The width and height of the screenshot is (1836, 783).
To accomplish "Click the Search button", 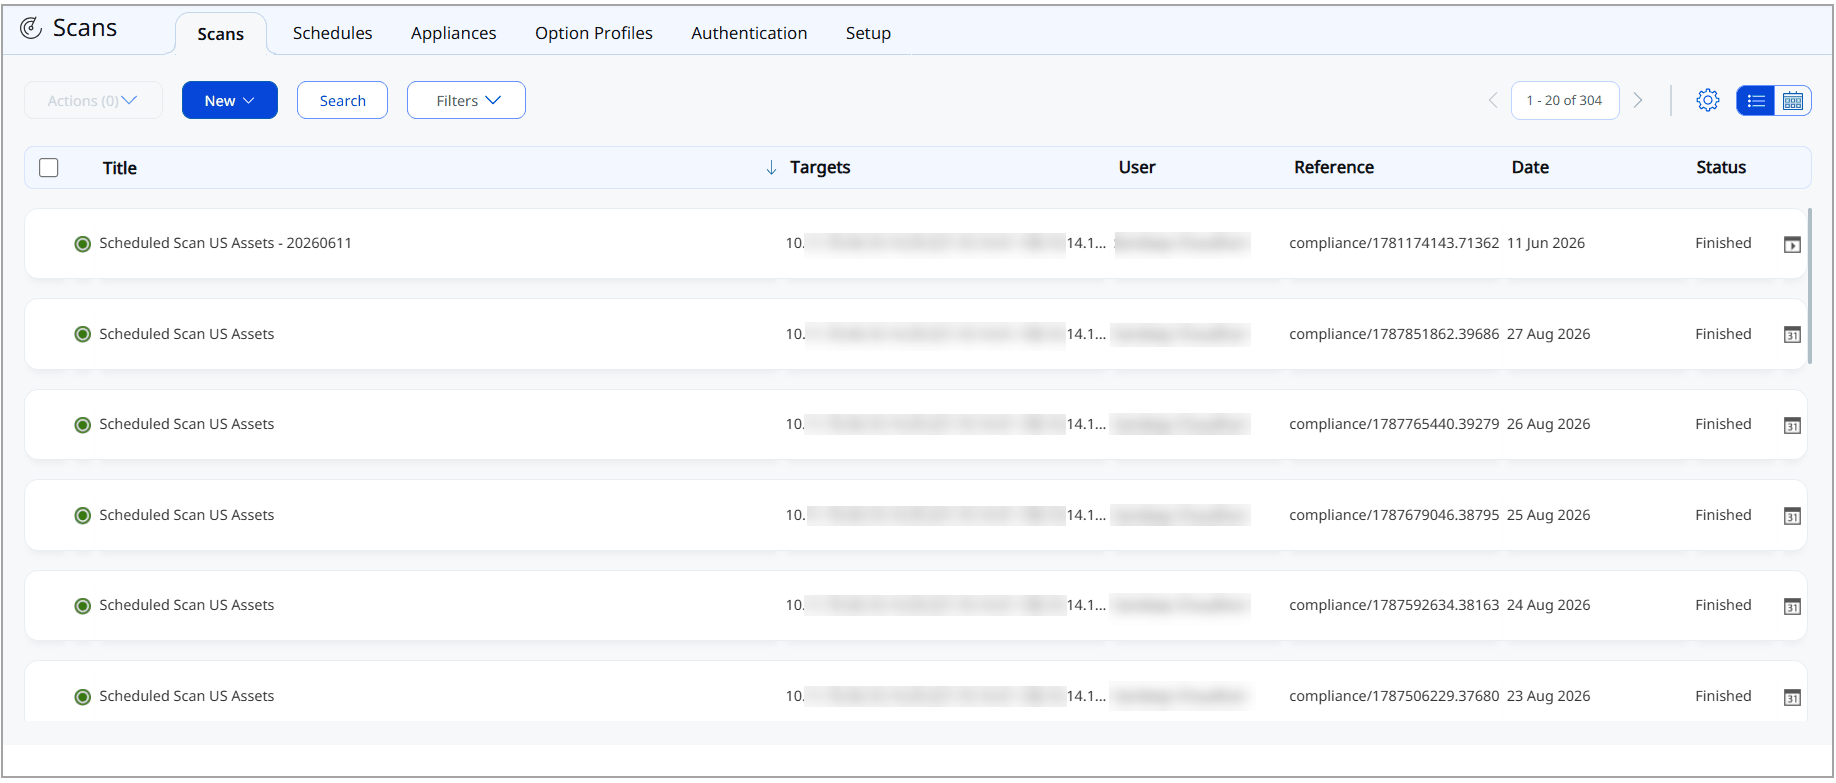I will click(x=342, y=100).
